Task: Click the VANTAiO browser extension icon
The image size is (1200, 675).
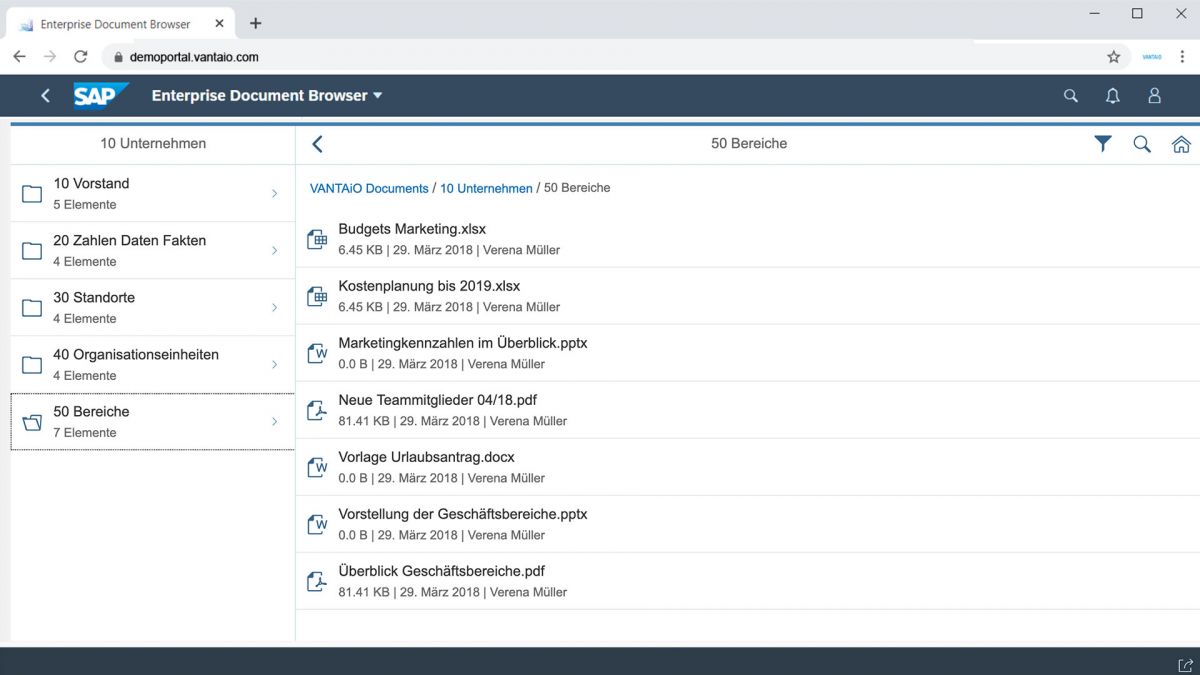Action: click(x=1152, y=57)
